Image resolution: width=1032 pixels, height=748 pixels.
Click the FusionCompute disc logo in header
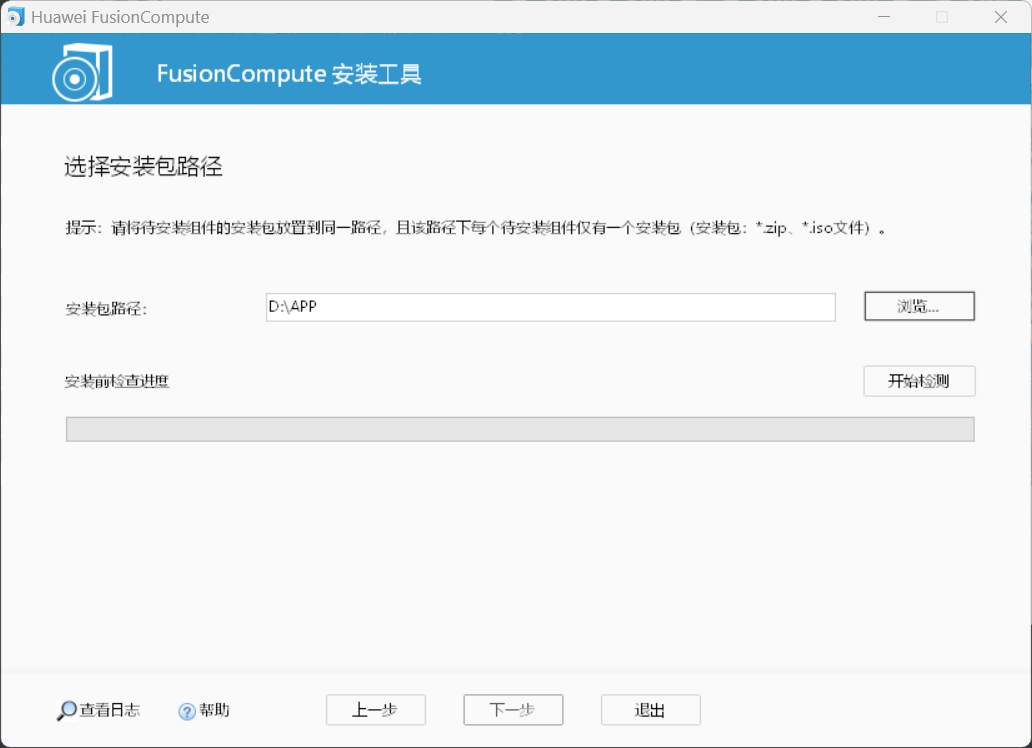coord(82,72)
